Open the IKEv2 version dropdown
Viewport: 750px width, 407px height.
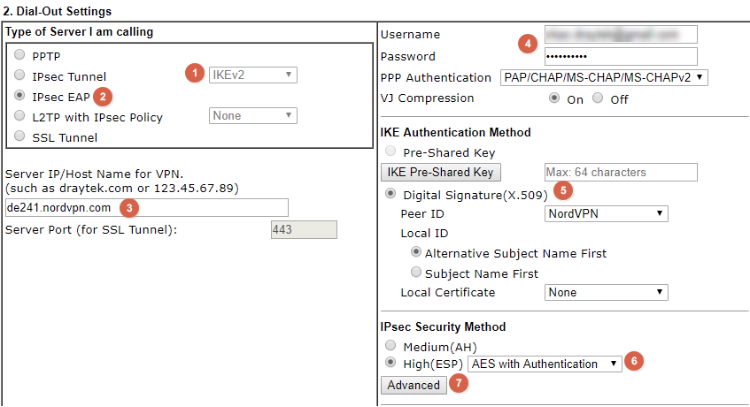pos(252,74)
